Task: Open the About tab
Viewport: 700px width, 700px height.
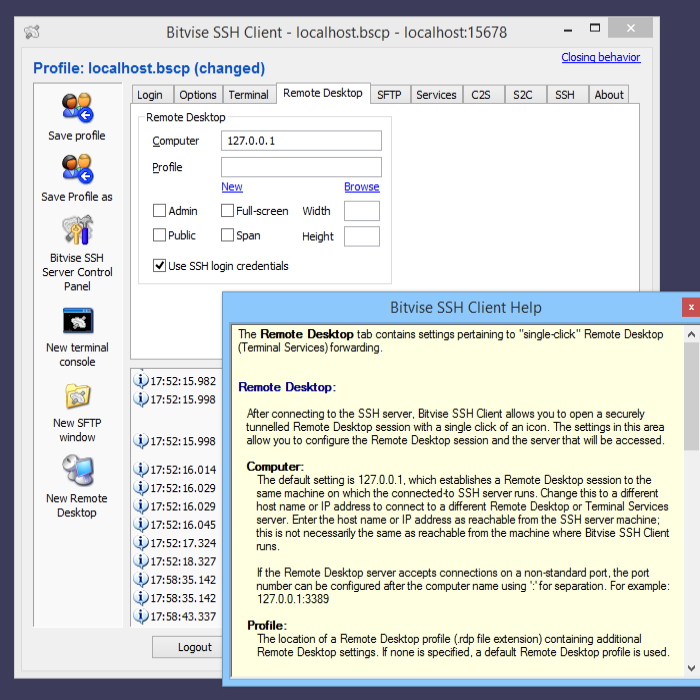Action: point(609,95)
